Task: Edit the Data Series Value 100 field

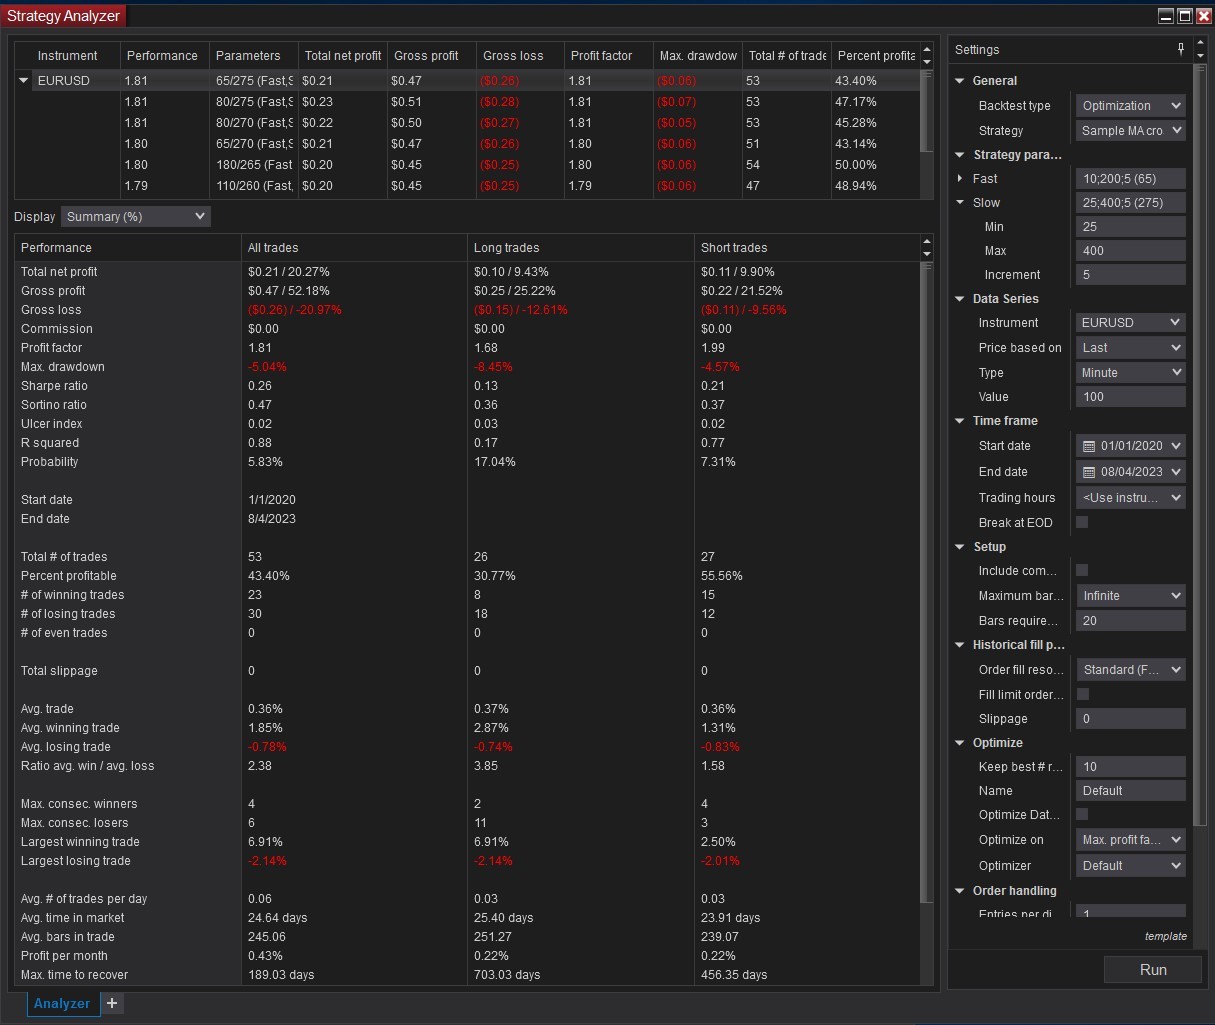Action: (x=1131, y=397)
